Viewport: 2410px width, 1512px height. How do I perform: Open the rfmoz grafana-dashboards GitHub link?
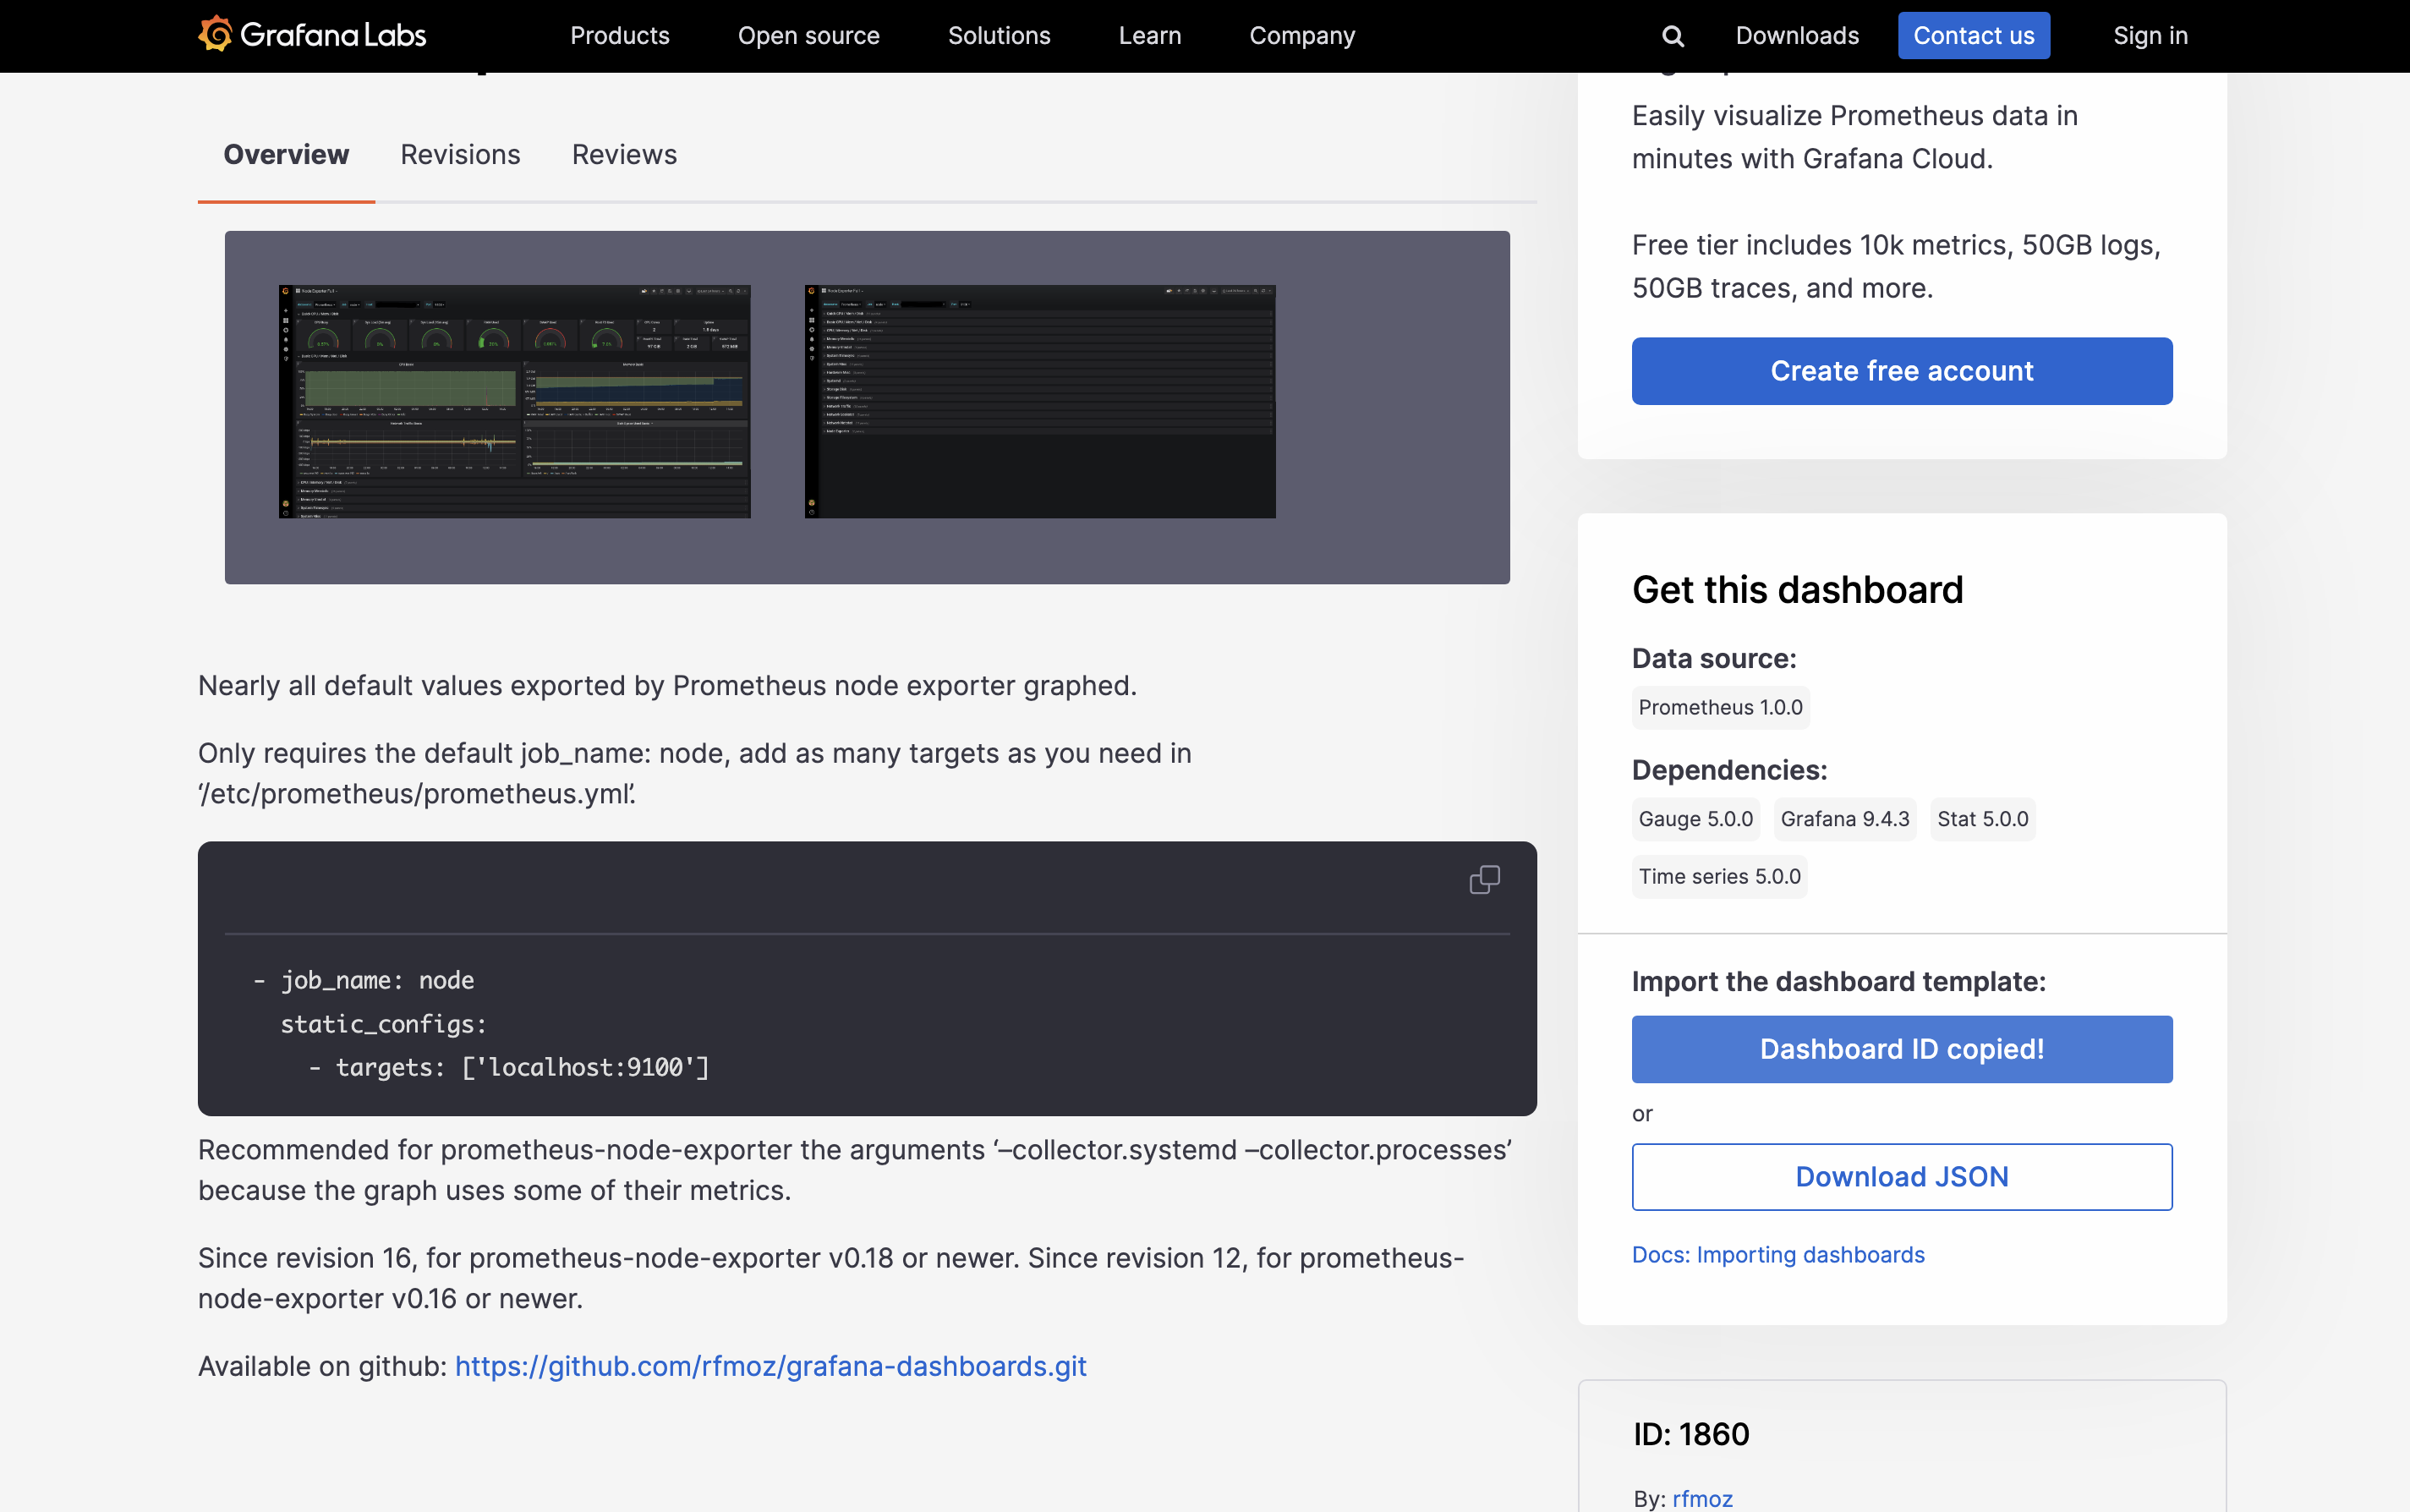click(770, 1366)
